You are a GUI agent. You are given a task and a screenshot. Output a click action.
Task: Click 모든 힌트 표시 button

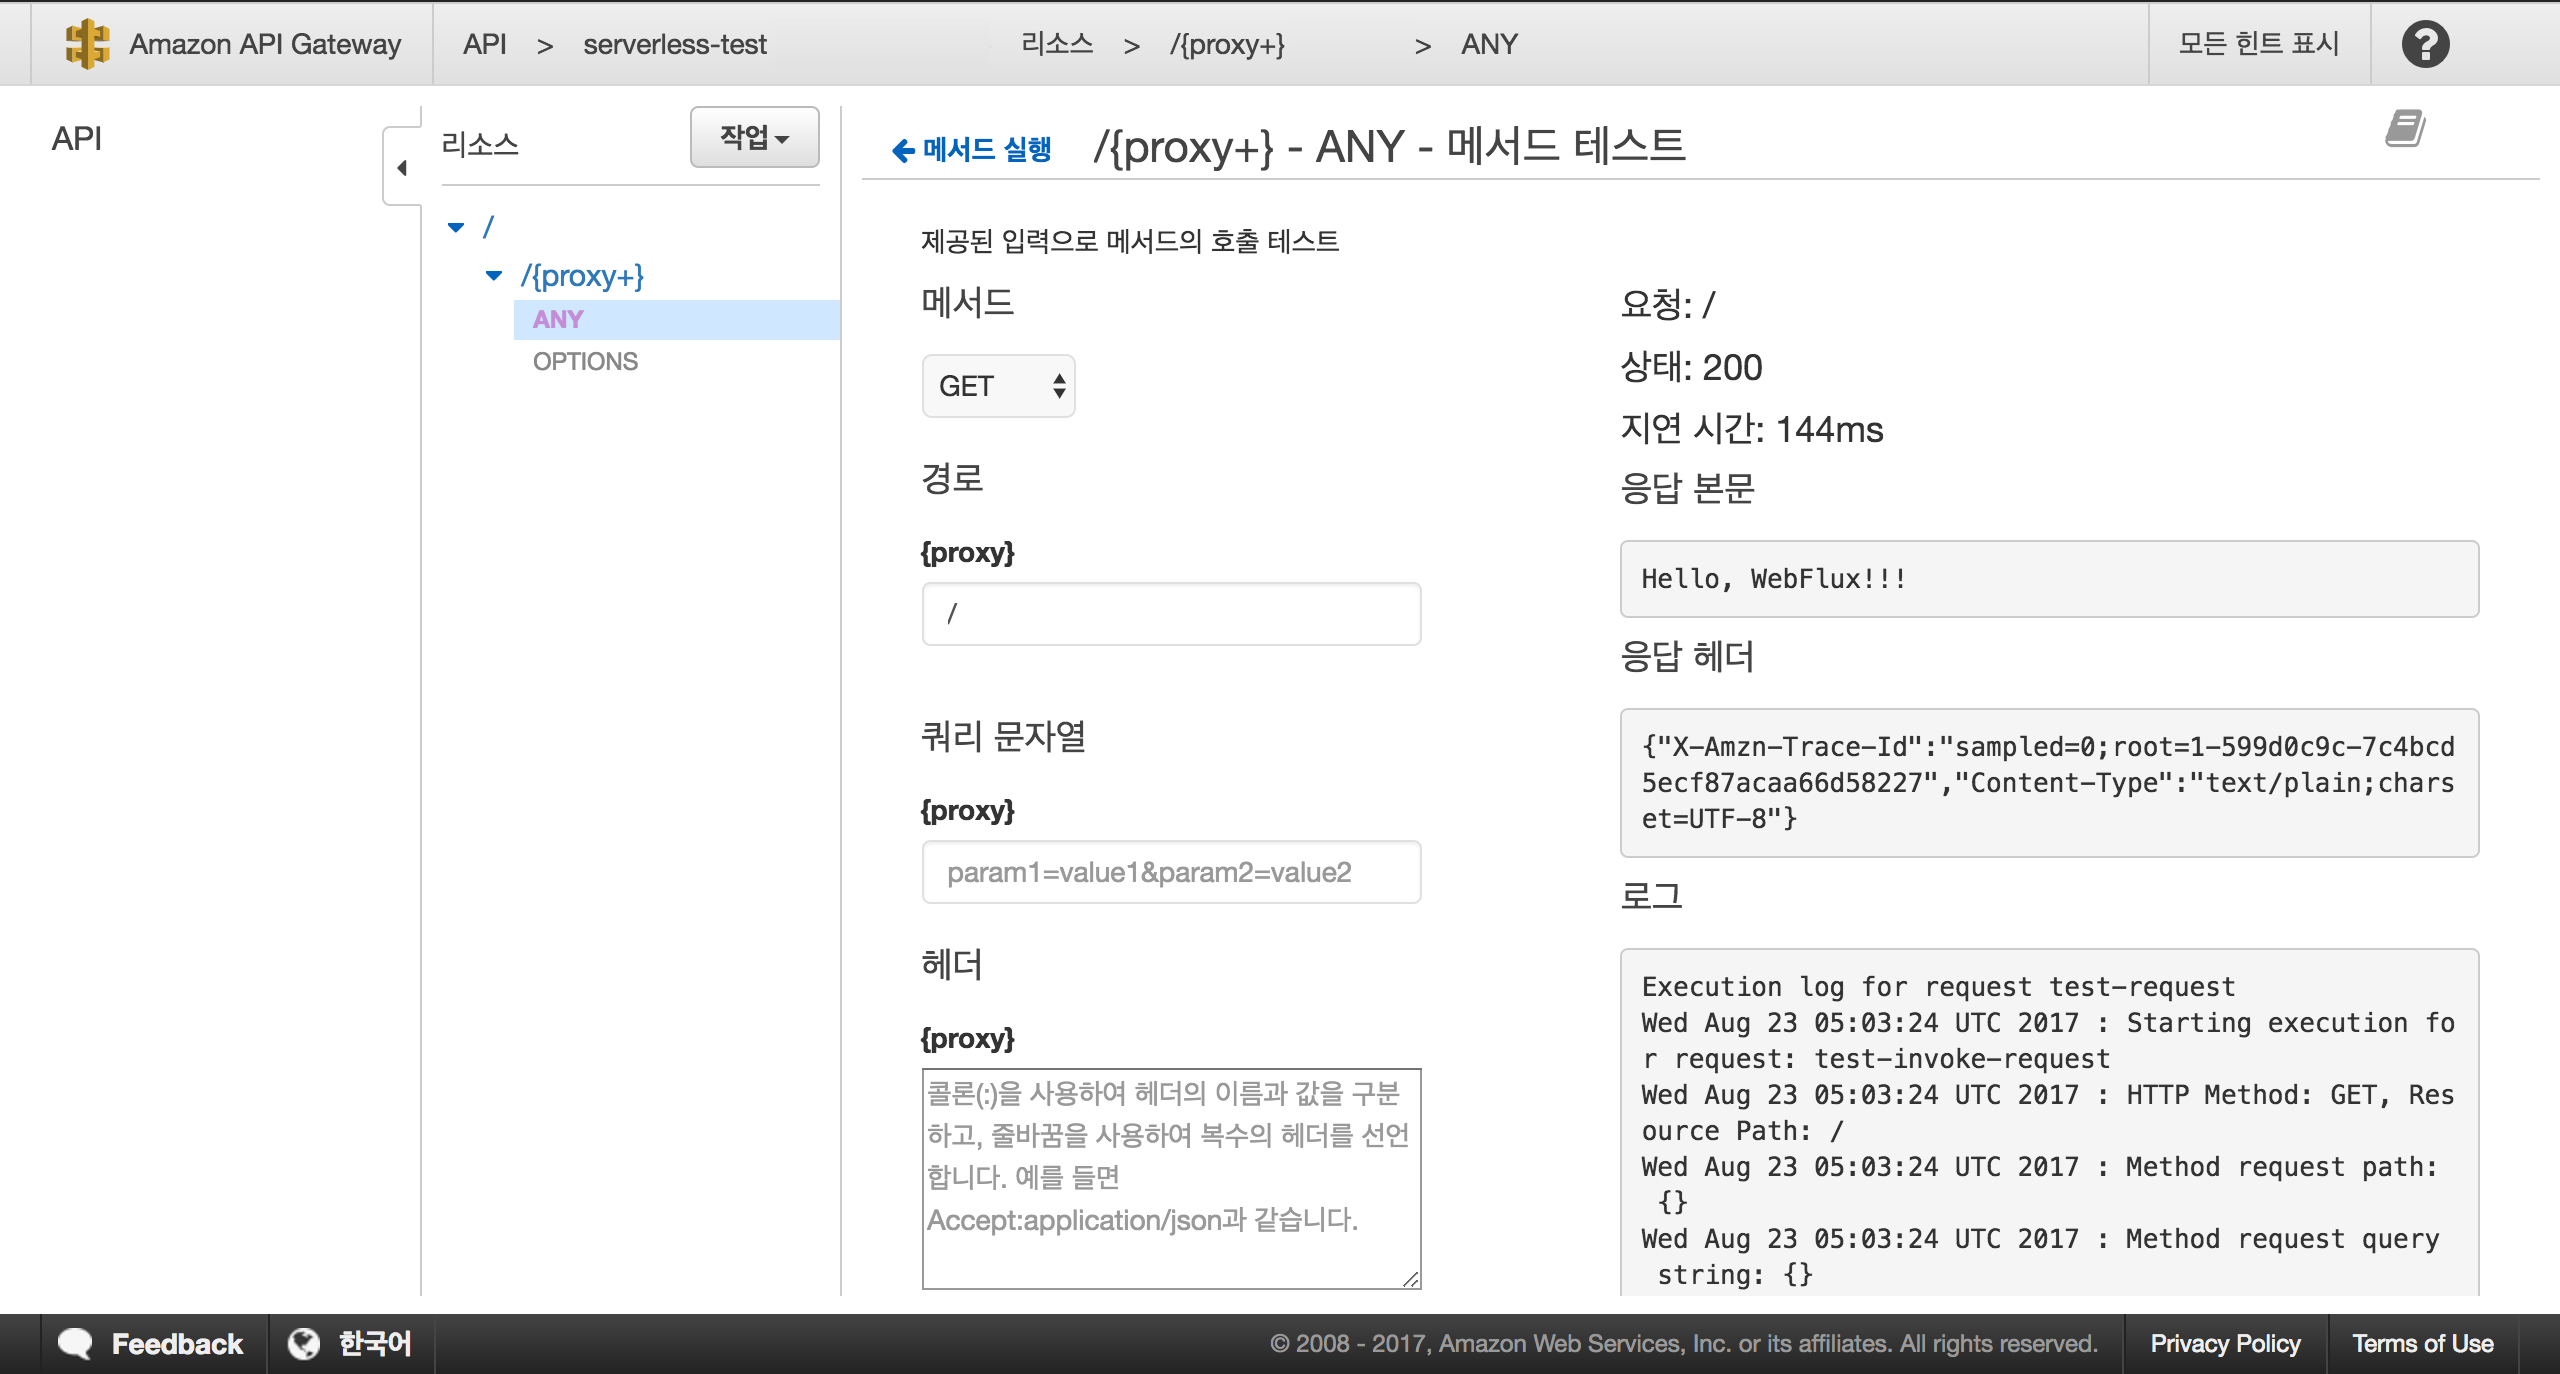click(2258, 44)
